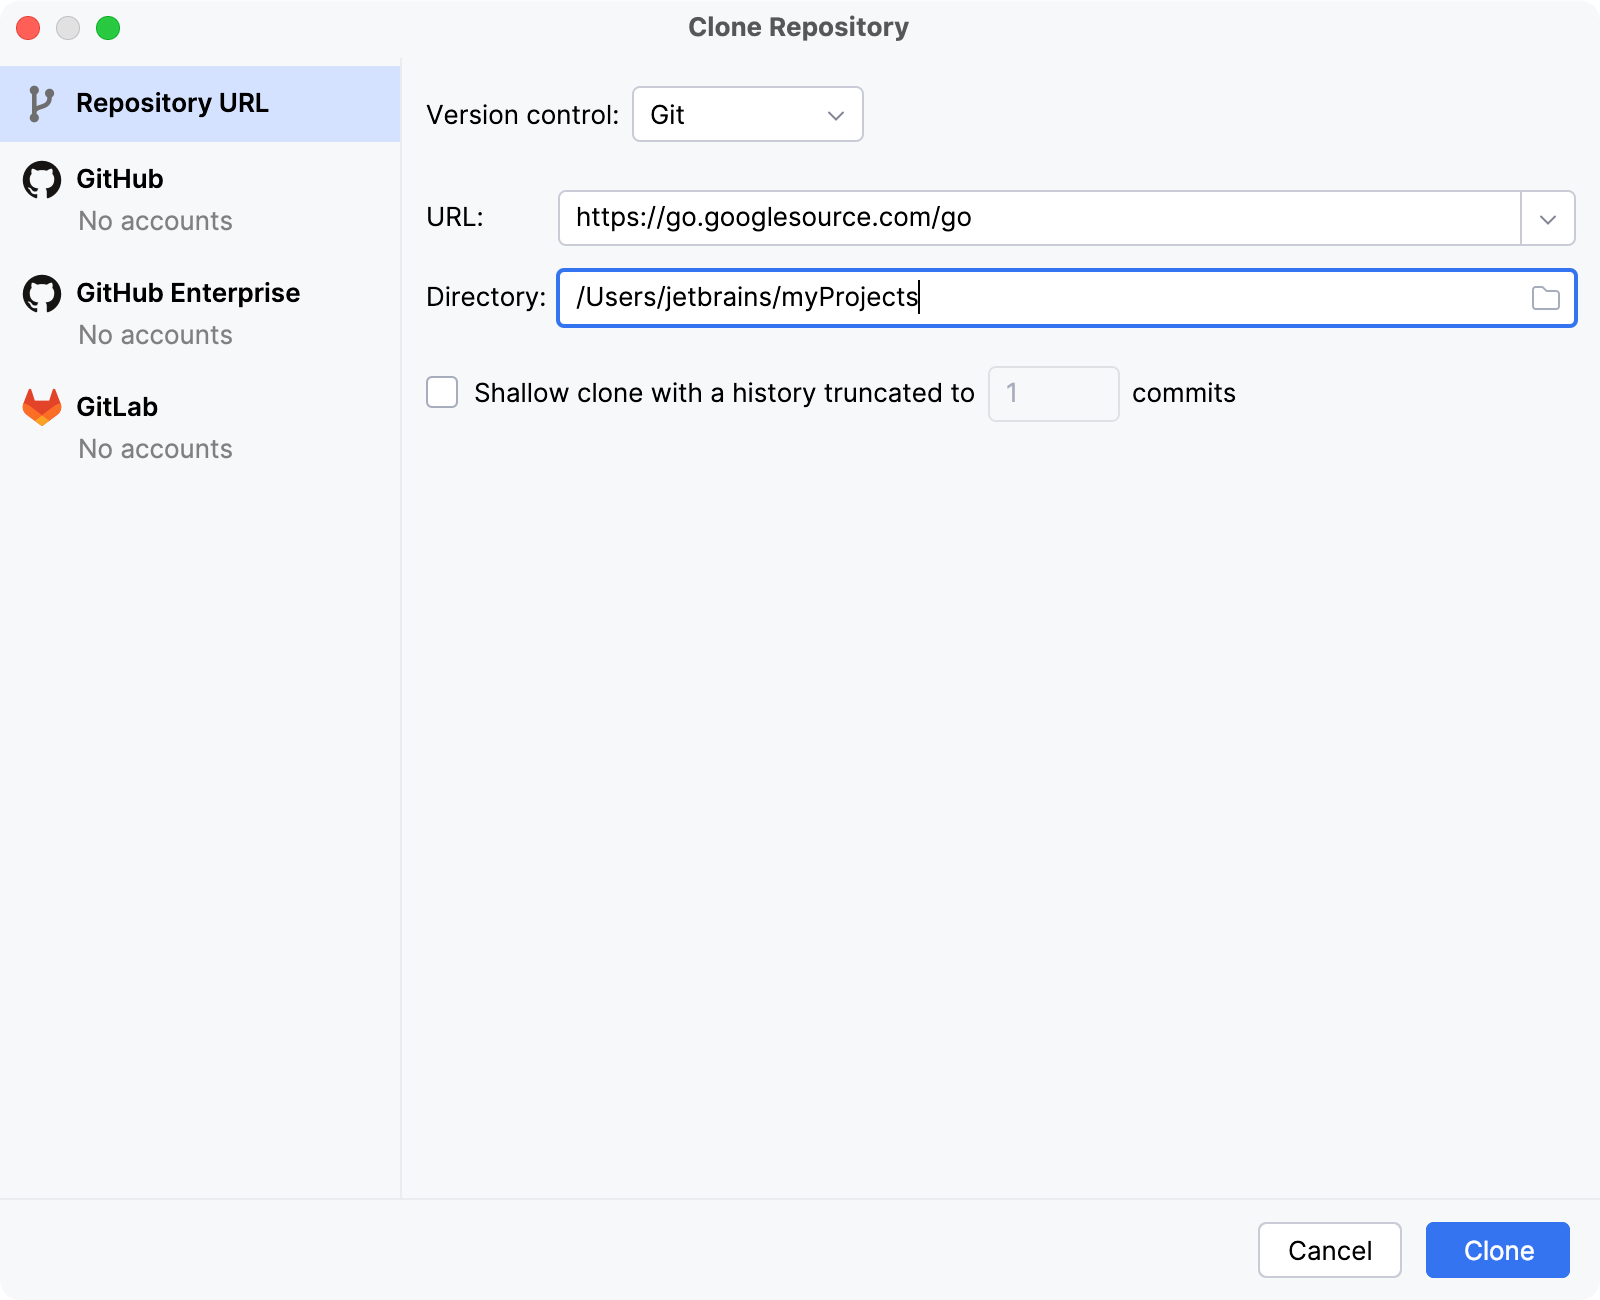This screenshot has width=1600, height=1300.
Task: Click the GitHub Enterprise octocat icon
Action: tap(42, 293)
